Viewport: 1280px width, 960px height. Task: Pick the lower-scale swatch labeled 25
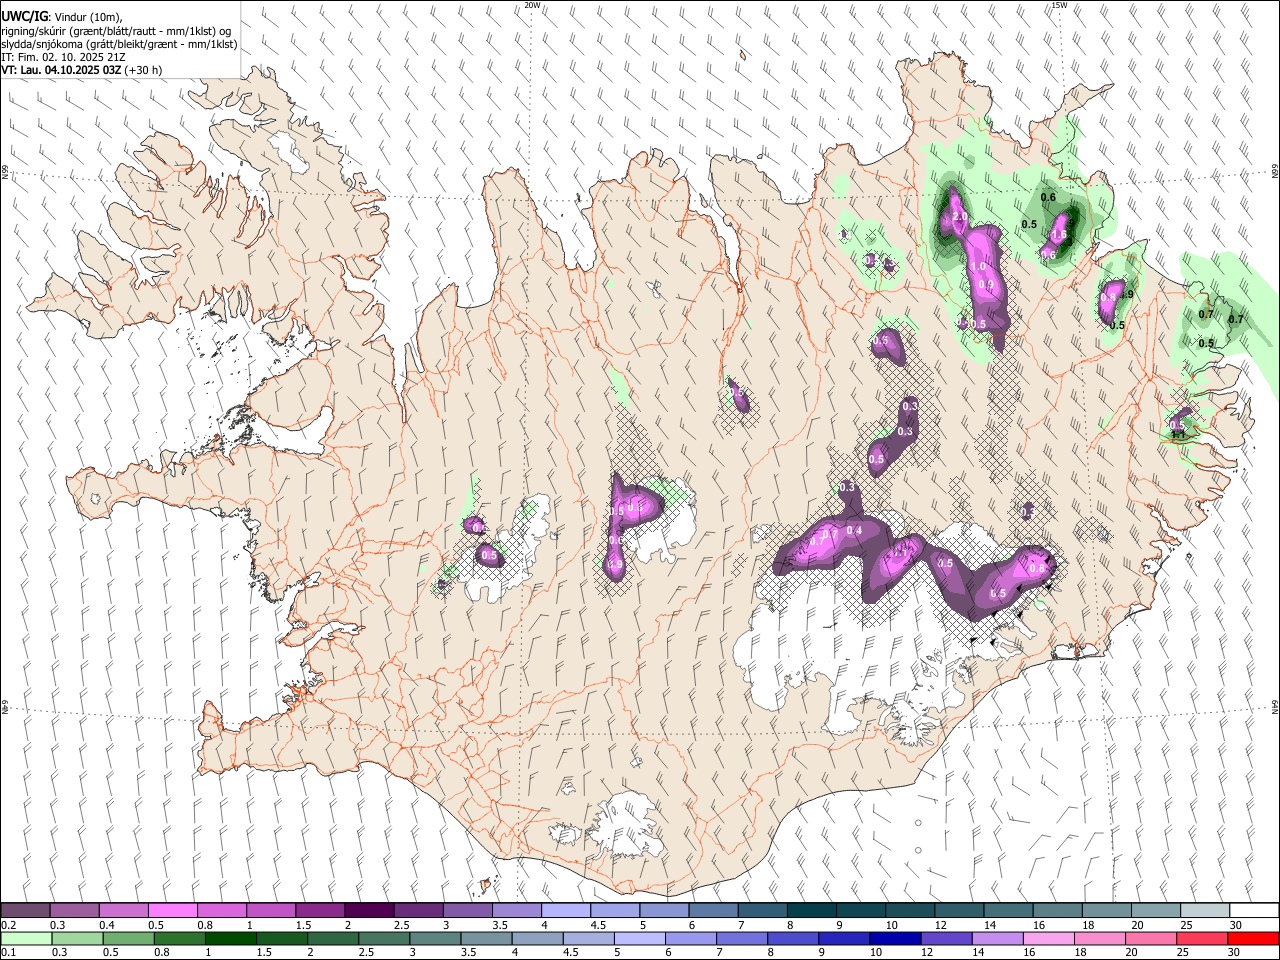(1202, 938)
